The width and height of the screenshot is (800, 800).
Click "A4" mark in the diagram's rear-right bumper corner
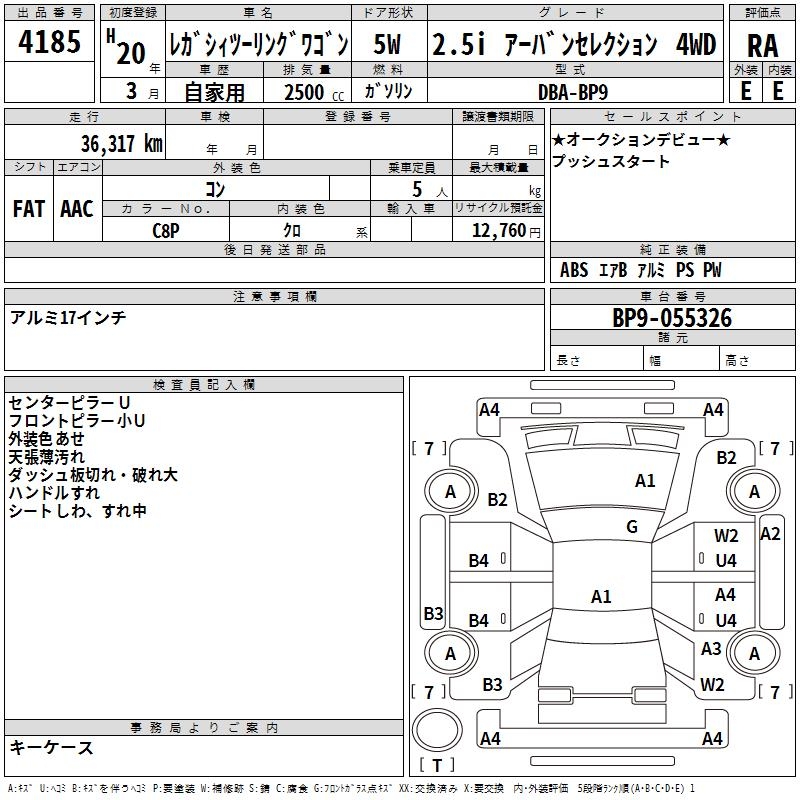click(712, 738)
